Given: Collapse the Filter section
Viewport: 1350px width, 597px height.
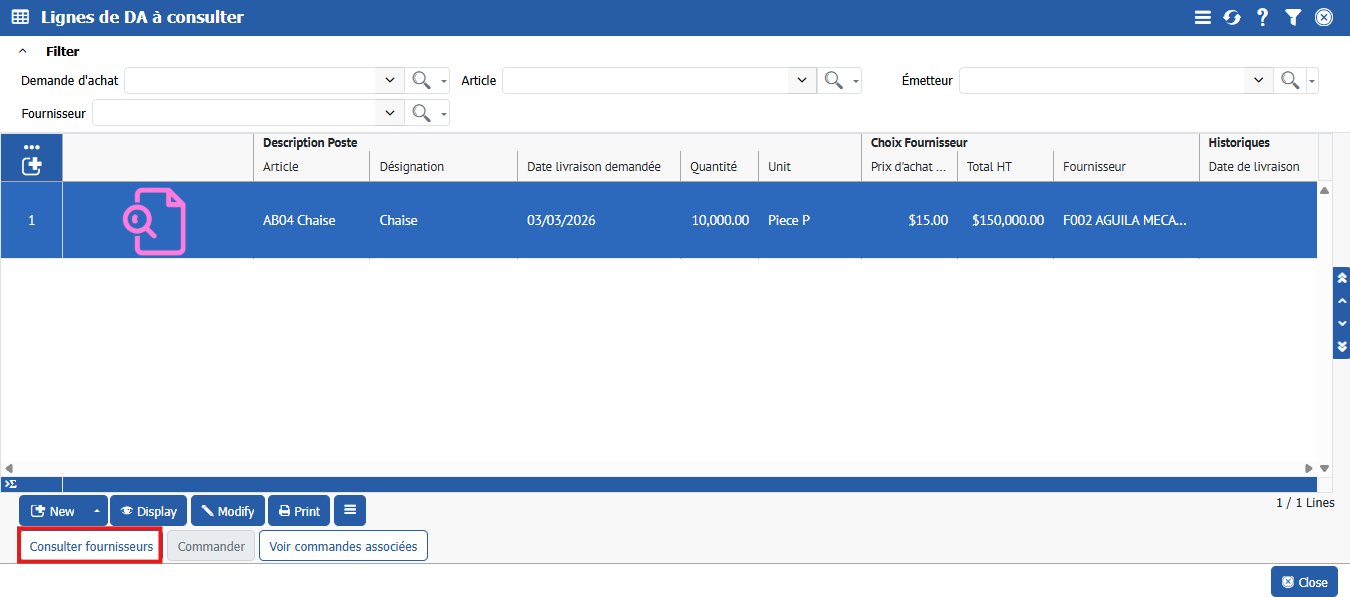Looking at the screenshot, I should [23, 51].
